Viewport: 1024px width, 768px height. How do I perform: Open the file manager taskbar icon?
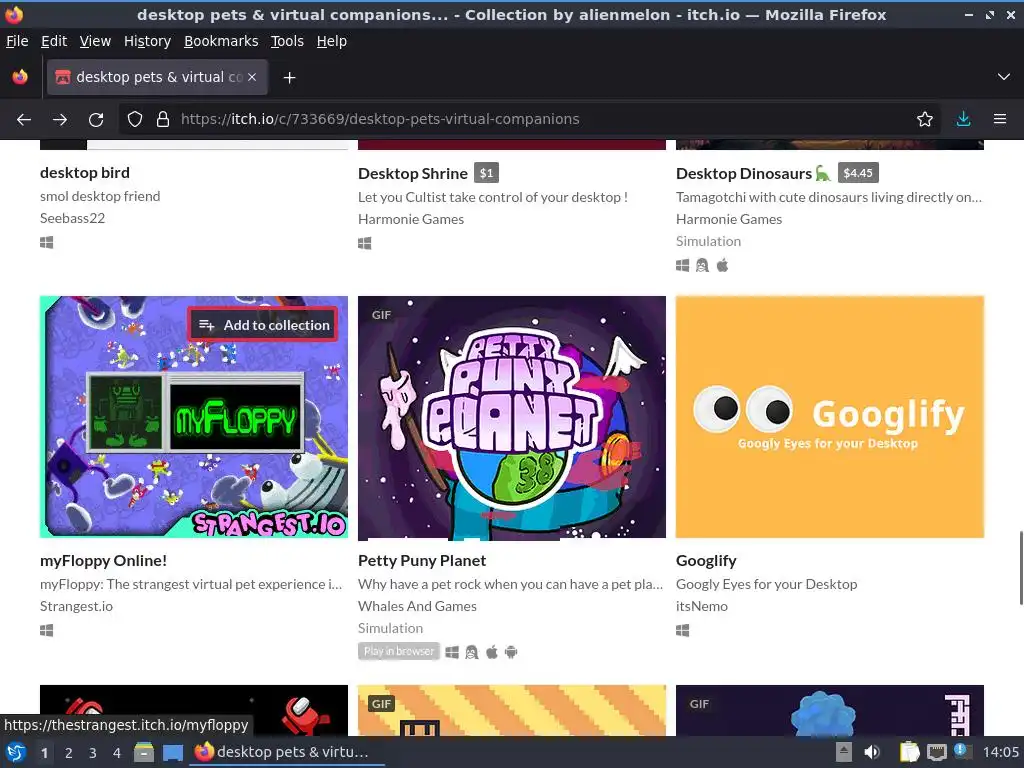pos(144,752)
